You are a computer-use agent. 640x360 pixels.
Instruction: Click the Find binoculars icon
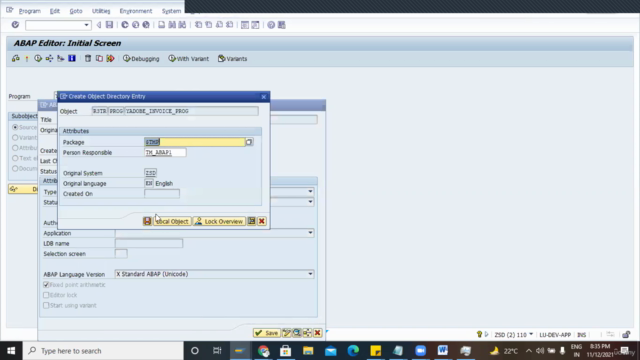tap(172, 25)
